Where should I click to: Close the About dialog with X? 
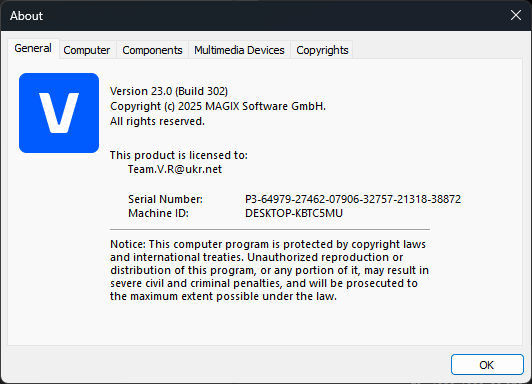pos(516,15)
